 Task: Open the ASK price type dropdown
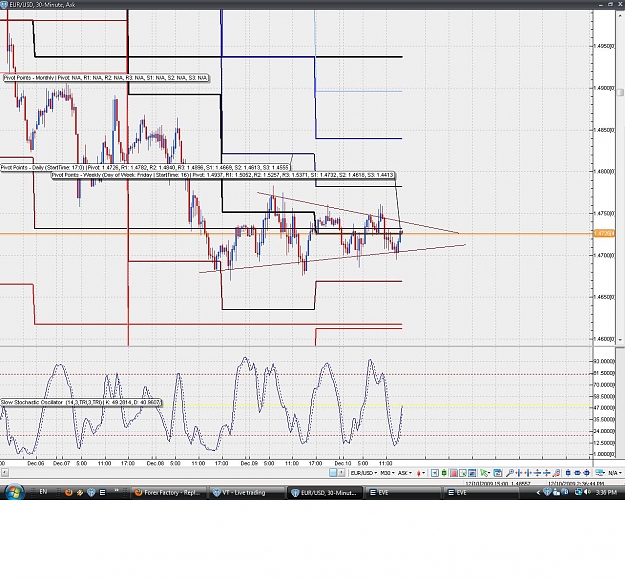(x=405, y=473)
